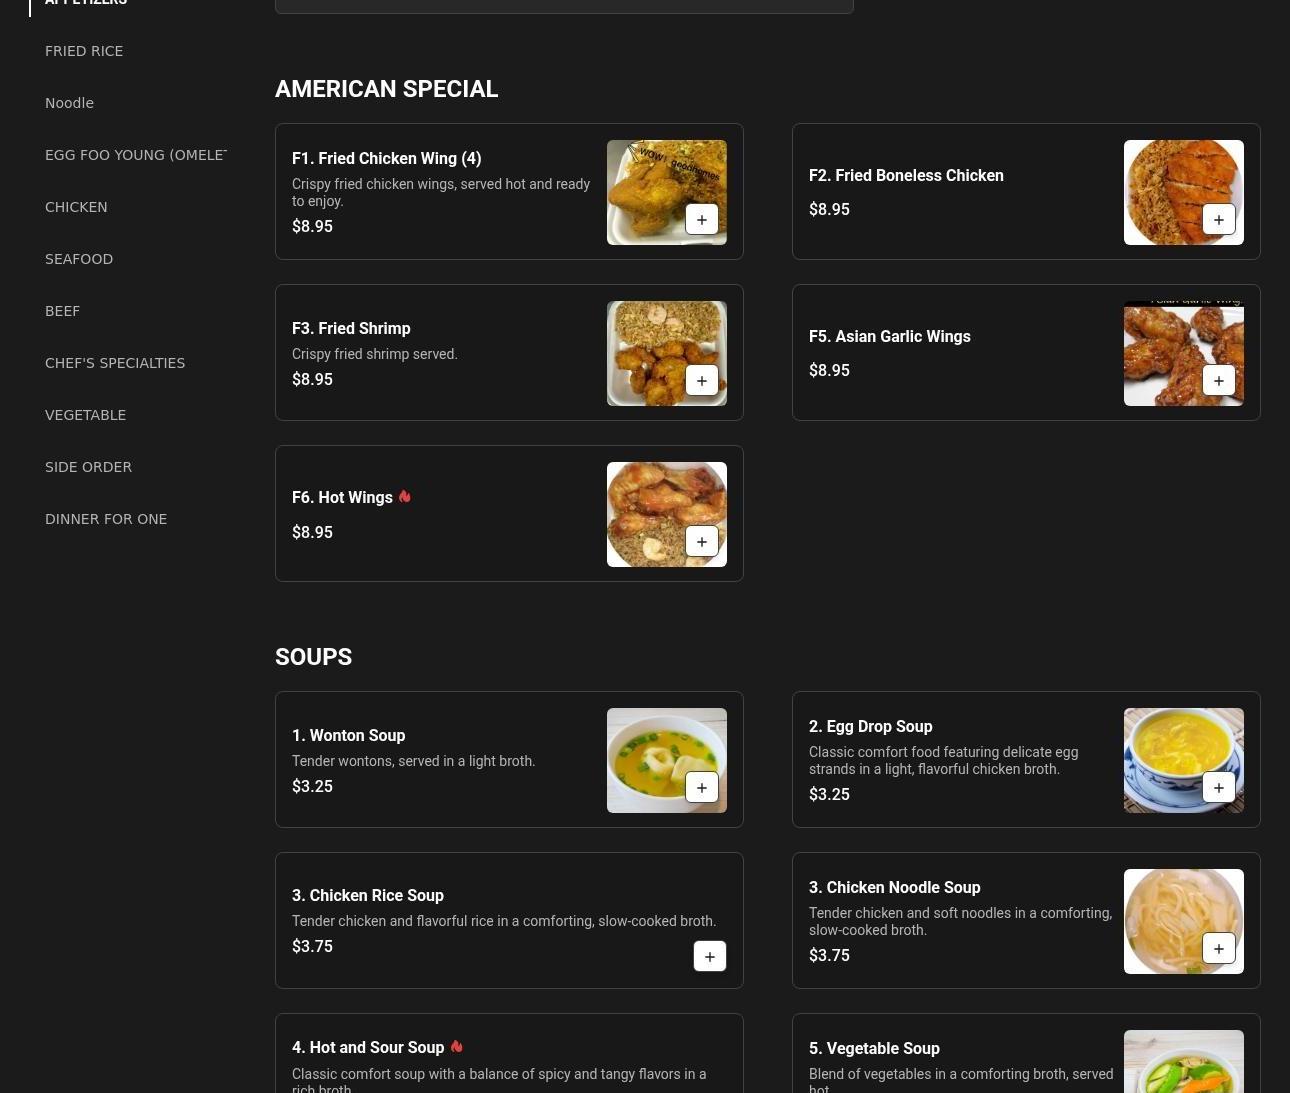This screenshot has height=1093, width=1290.
Task: Click the "5. Vegetable Soup" item name
Action: coord(874,1048)
